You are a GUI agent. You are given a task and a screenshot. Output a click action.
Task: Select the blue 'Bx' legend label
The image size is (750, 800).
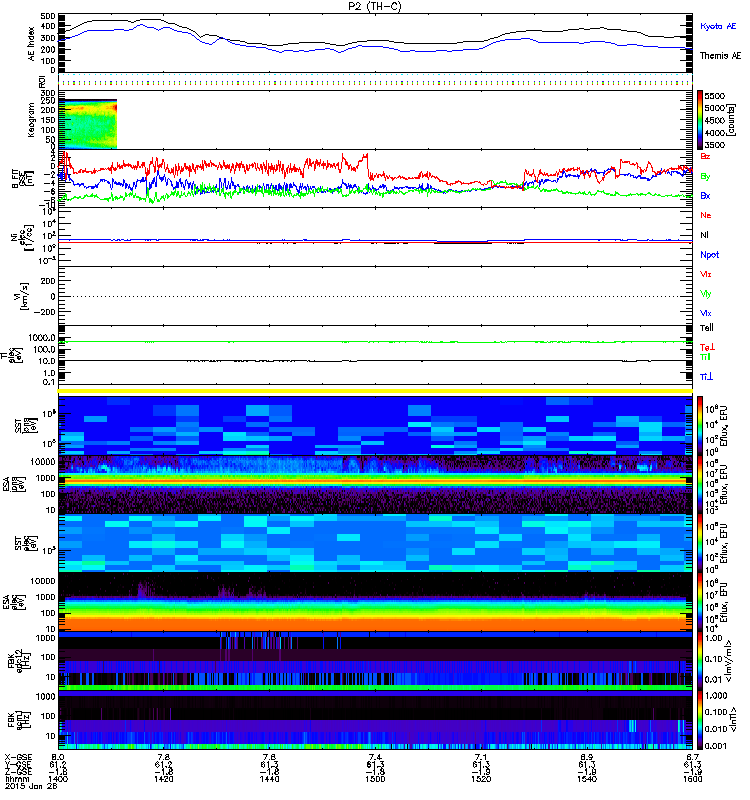pyautogui.click(x=705, y=195)
